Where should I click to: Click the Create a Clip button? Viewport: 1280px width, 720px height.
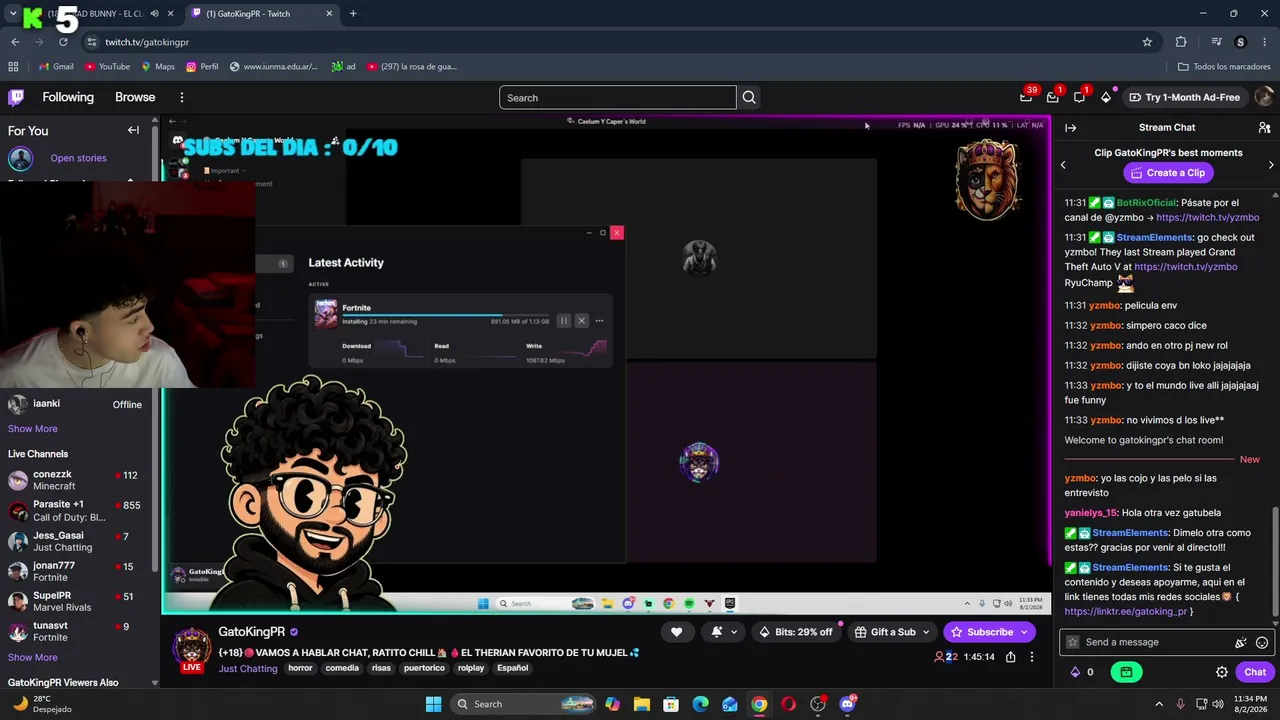click(1167, 173)
